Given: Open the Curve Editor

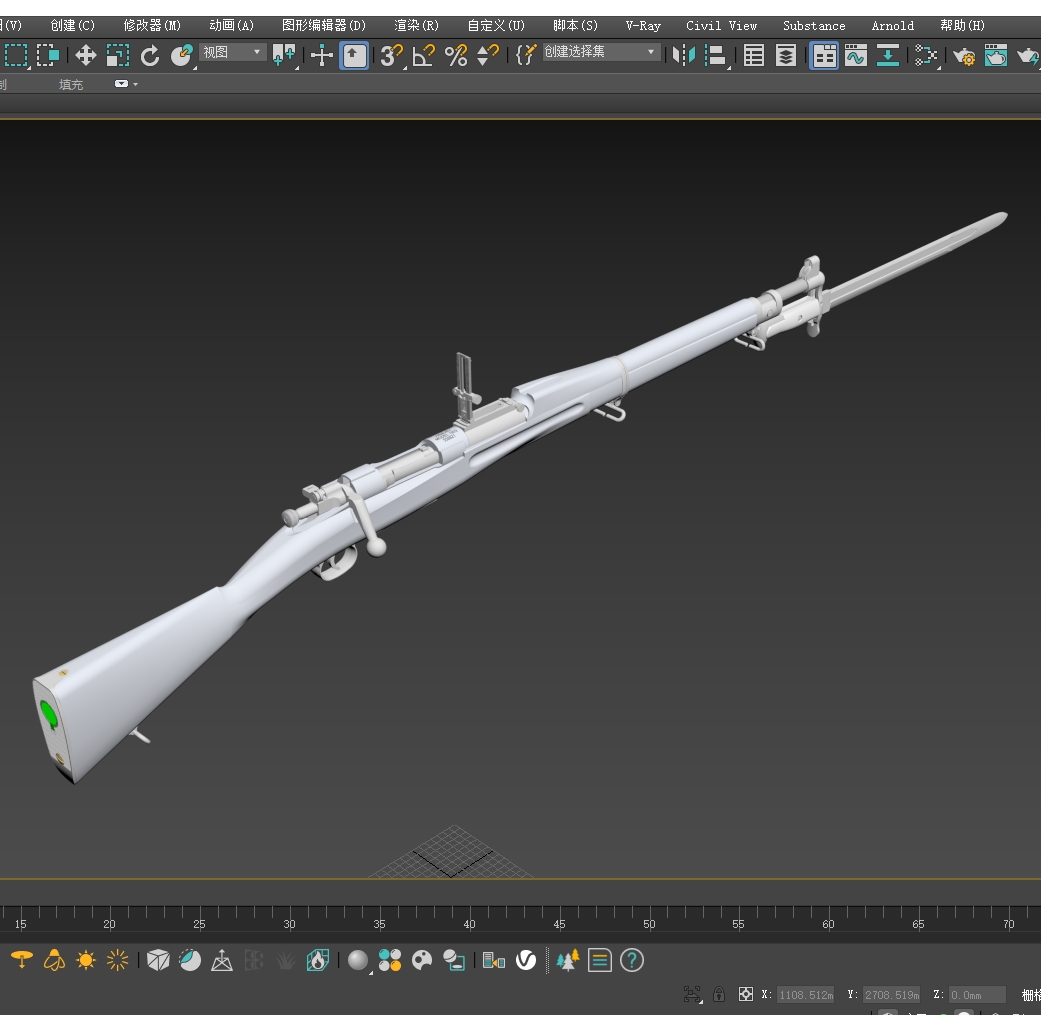Looking at the screenshot, I should point(856,55).
